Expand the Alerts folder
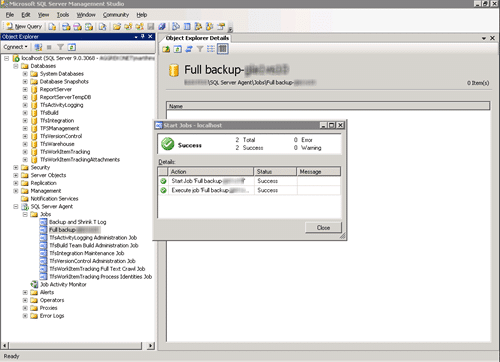Viewport: 500px width, 362px height. (25, 292)
